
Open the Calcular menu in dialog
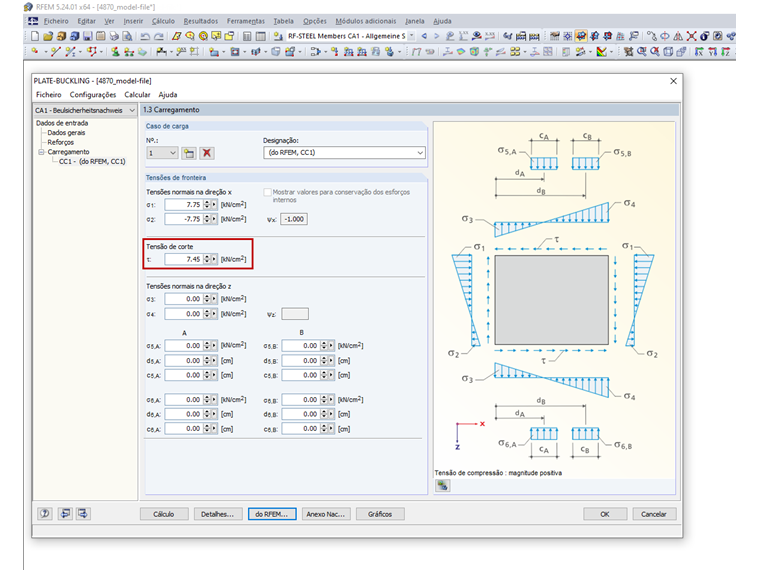137,95
